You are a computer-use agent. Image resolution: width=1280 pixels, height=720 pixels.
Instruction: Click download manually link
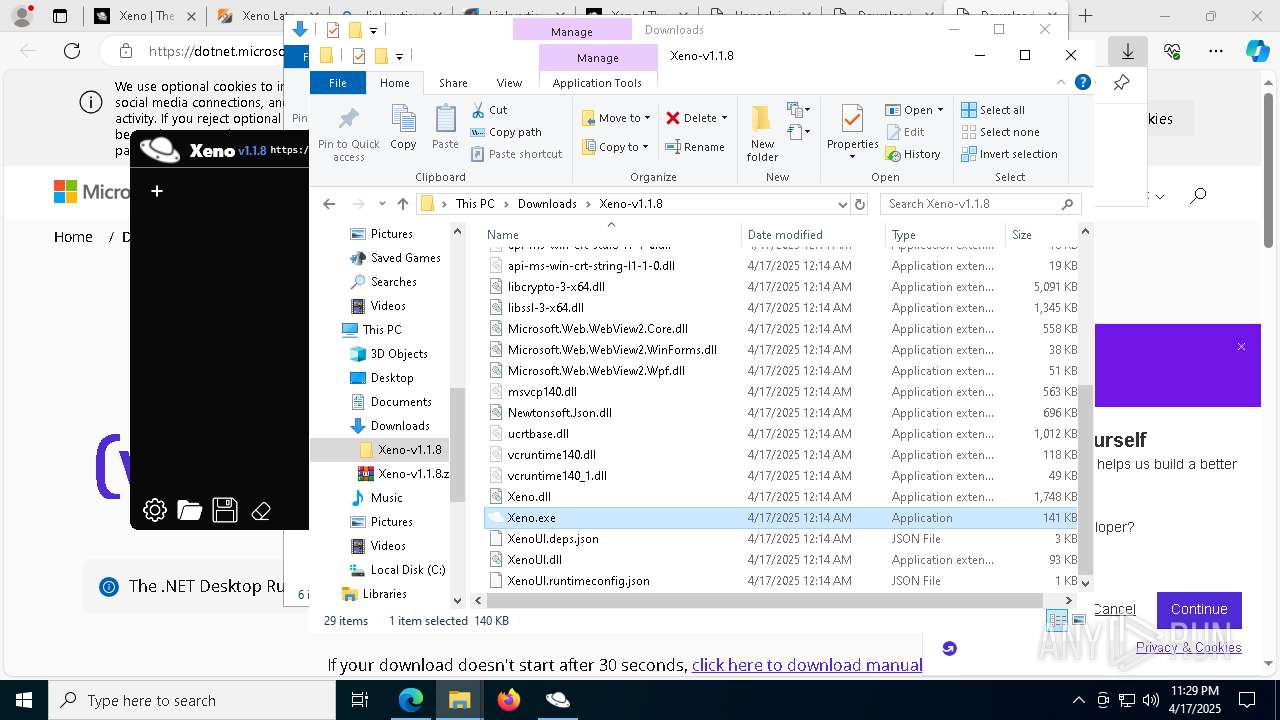807,665
